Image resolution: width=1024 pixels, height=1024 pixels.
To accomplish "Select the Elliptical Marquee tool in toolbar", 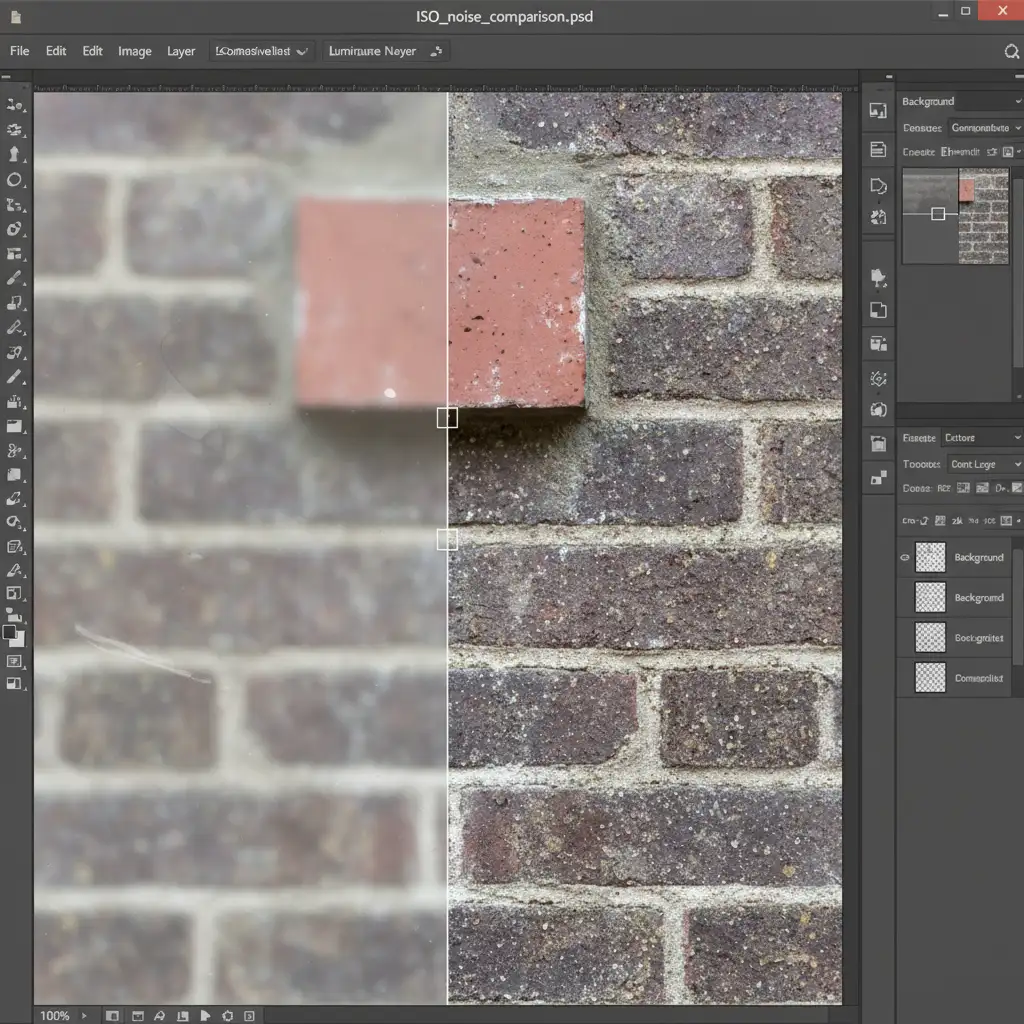I will coord(15,180).
